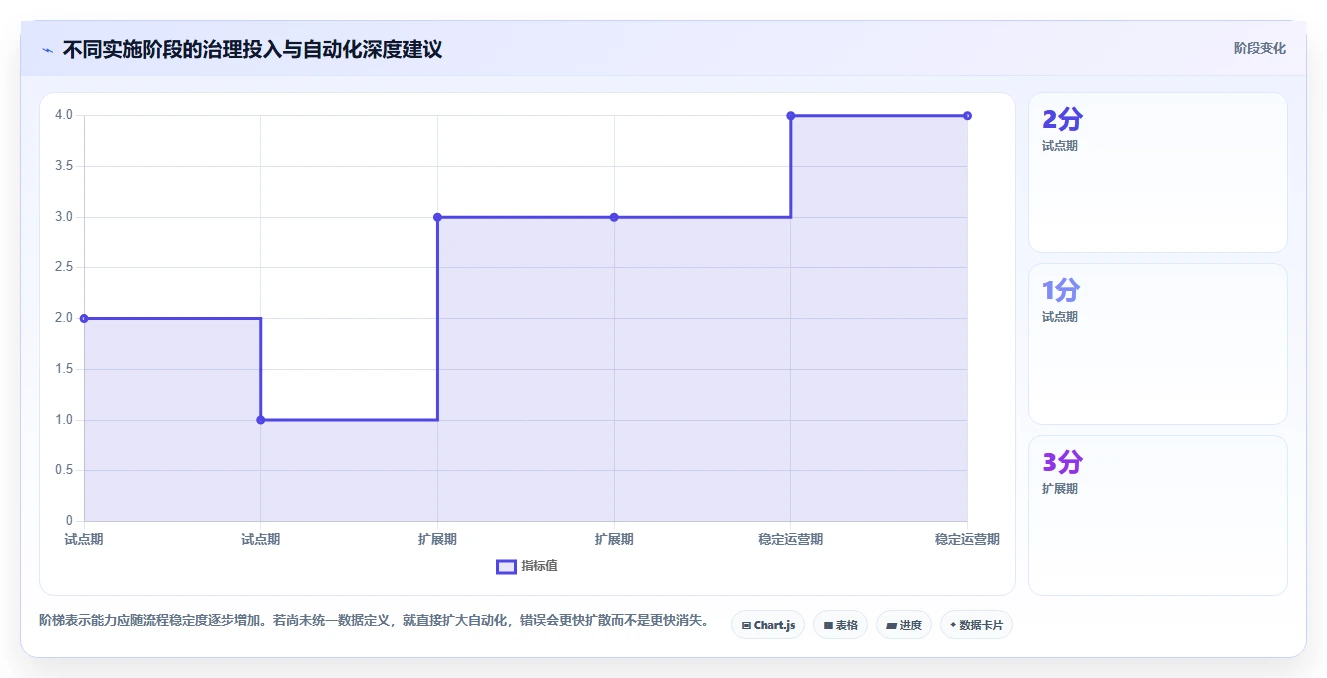Select the 表格 tag
The image size is (1327, 678).
pos(840,625)
